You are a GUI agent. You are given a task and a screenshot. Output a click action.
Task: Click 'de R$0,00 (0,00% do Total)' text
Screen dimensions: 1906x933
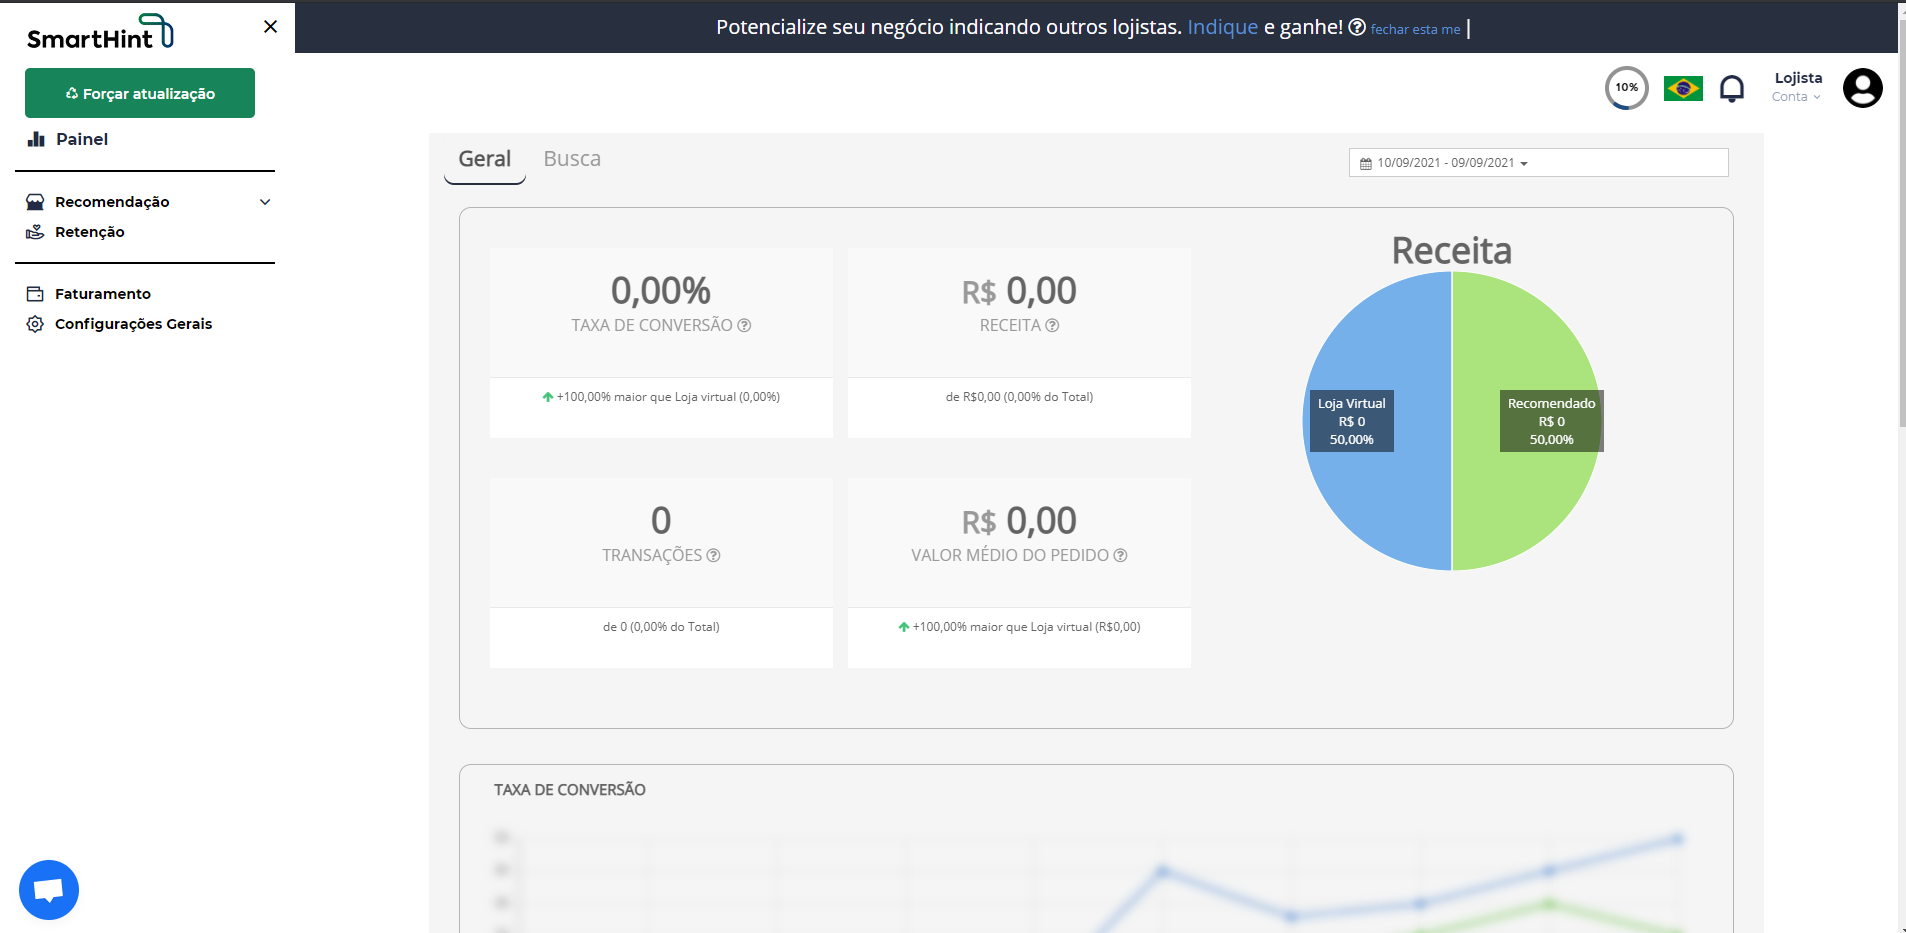pos(1019,397)
